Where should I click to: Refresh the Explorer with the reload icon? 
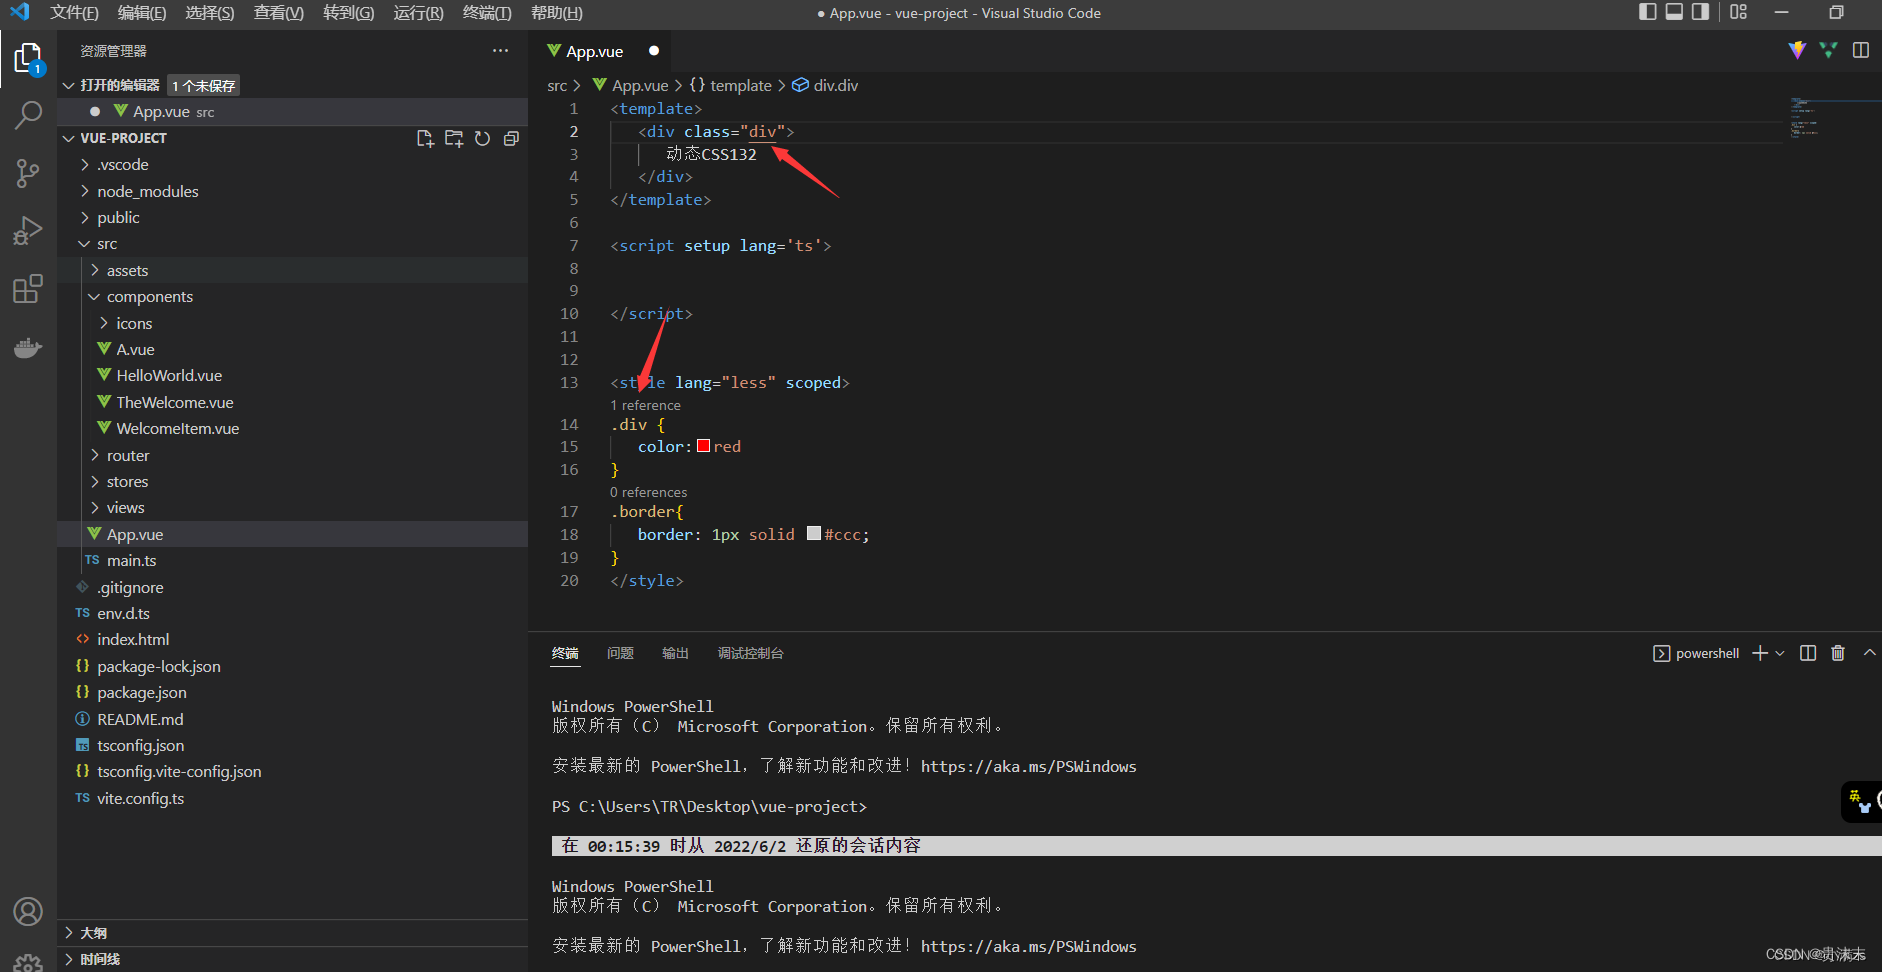pyautogui.click(x=483, y=138)
